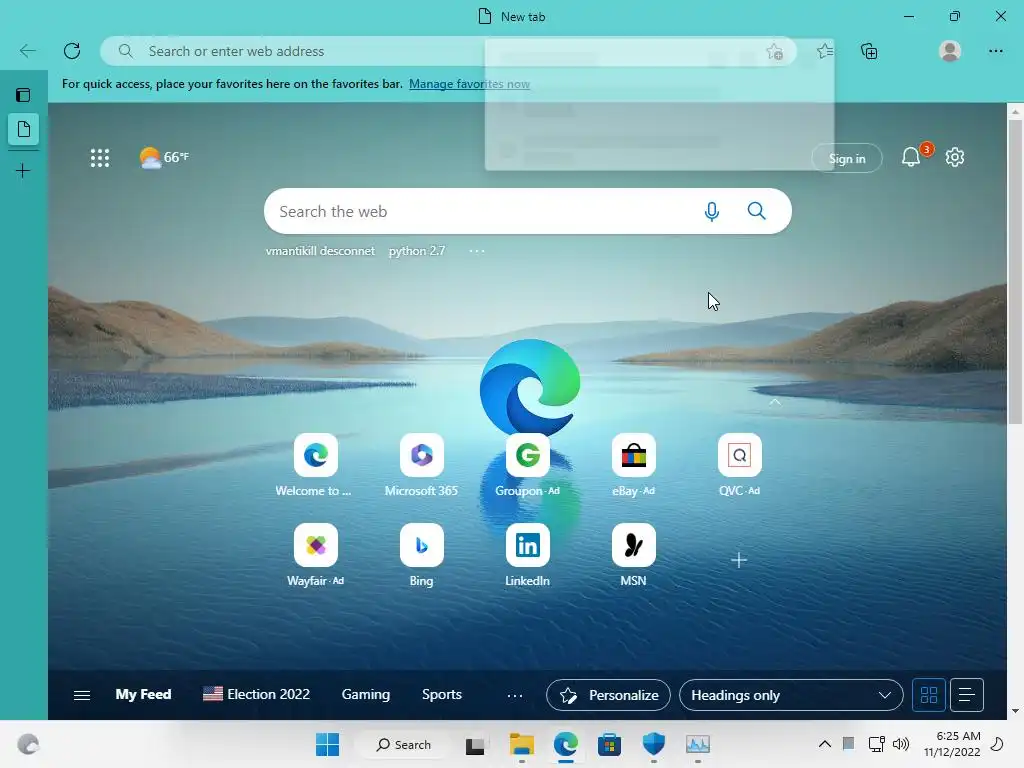Open the tab actions menu icon
Viewport: 1024px width, 768px height.
(23, 95)
